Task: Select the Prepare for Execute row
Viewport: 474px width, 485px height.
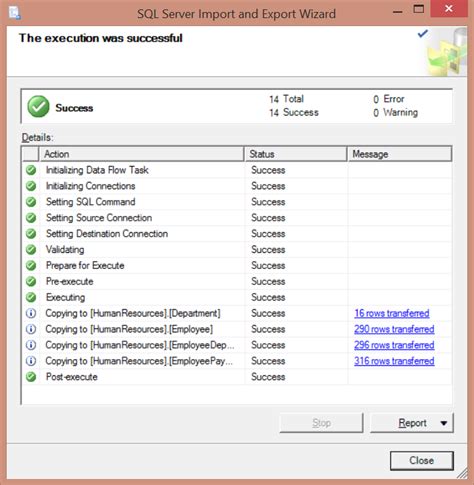Action: click(237, 265)
